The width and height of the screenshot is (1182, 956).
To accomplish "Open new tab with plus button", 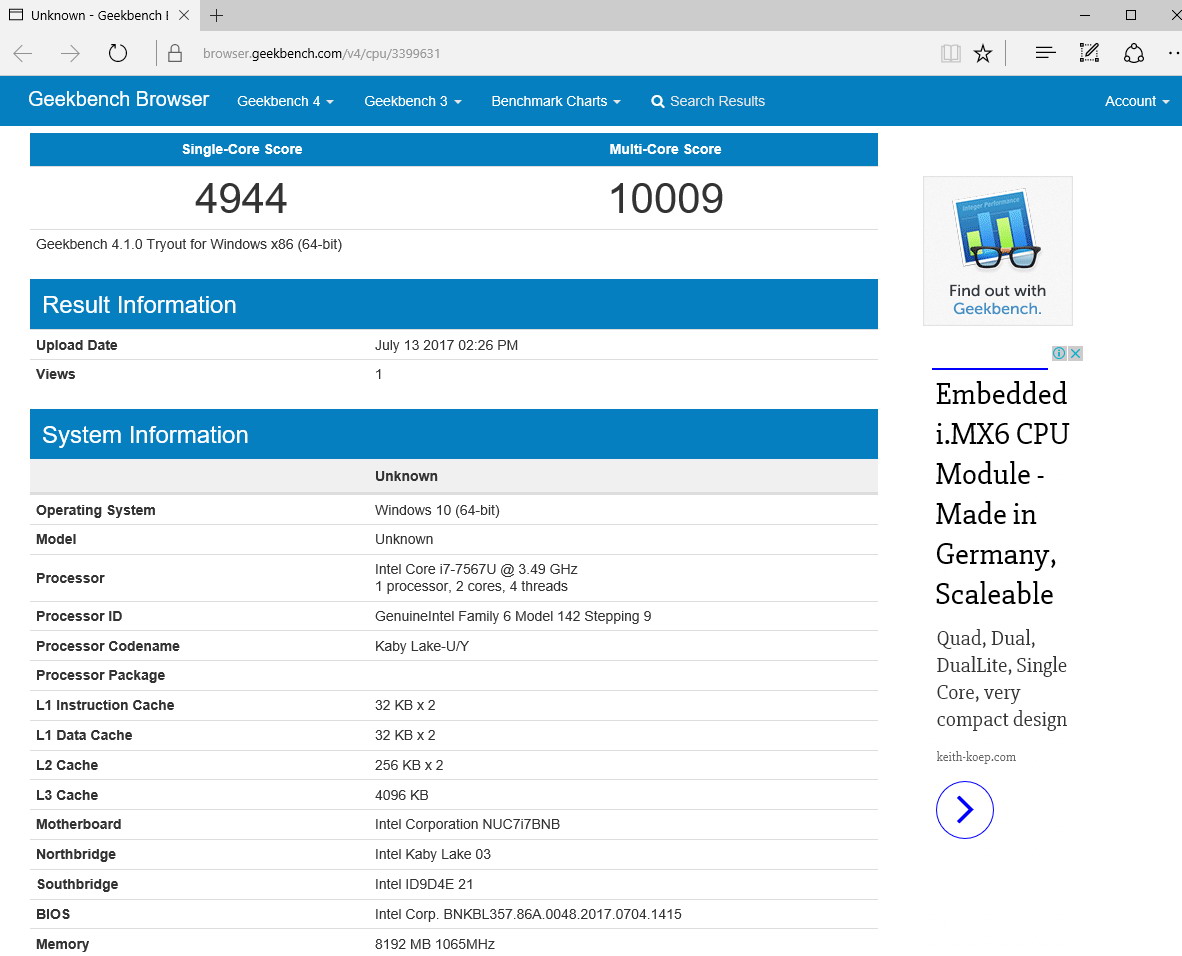I will 216,15.
